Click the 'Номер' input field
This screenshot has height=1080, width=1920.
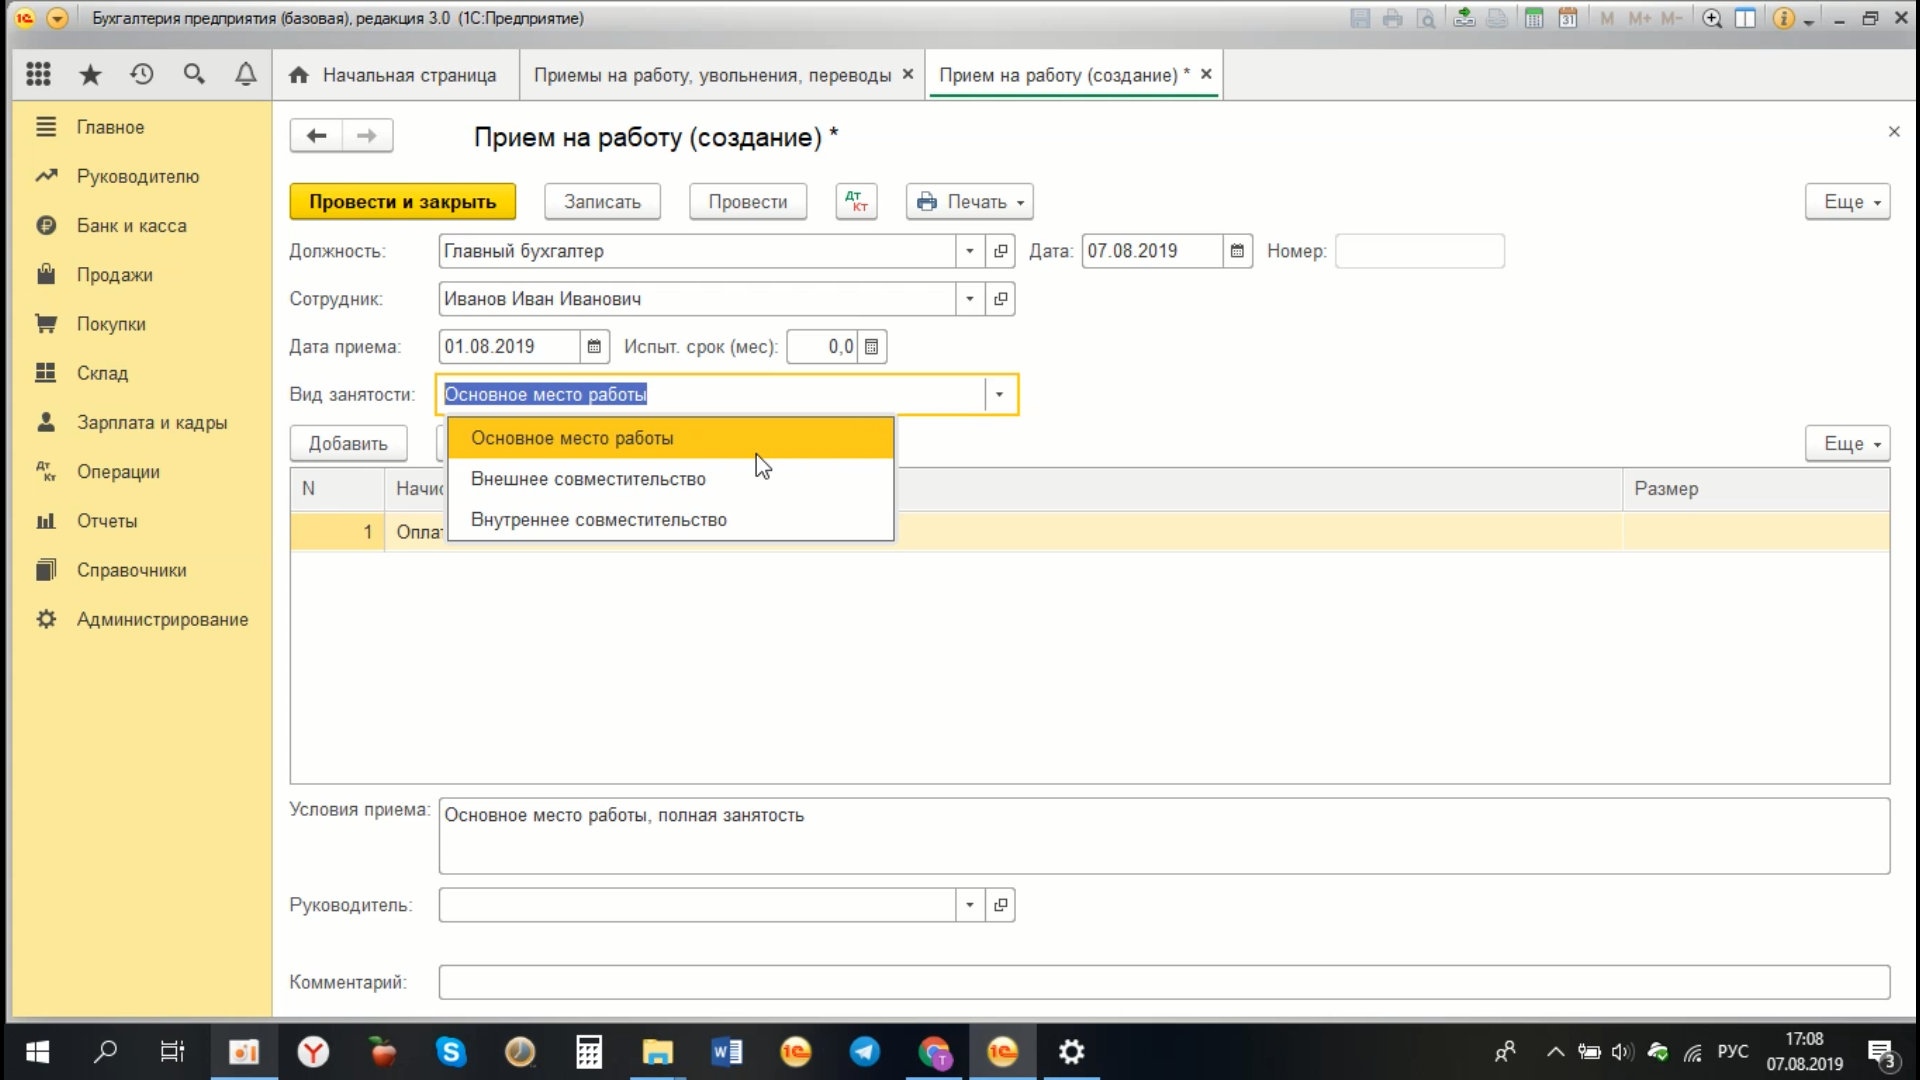click(1418, 251)
